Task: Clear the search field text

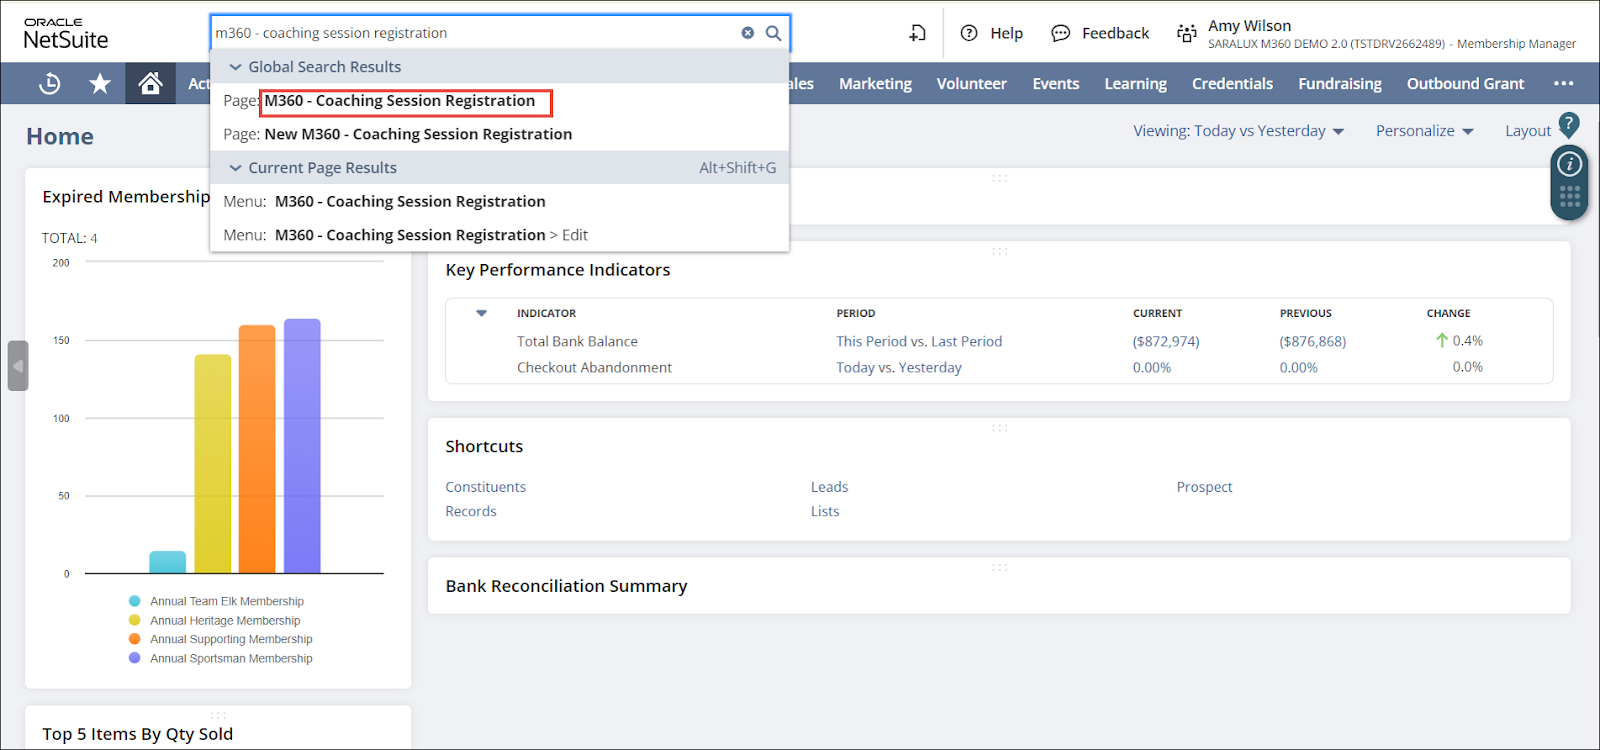Action: pos(747,33)
